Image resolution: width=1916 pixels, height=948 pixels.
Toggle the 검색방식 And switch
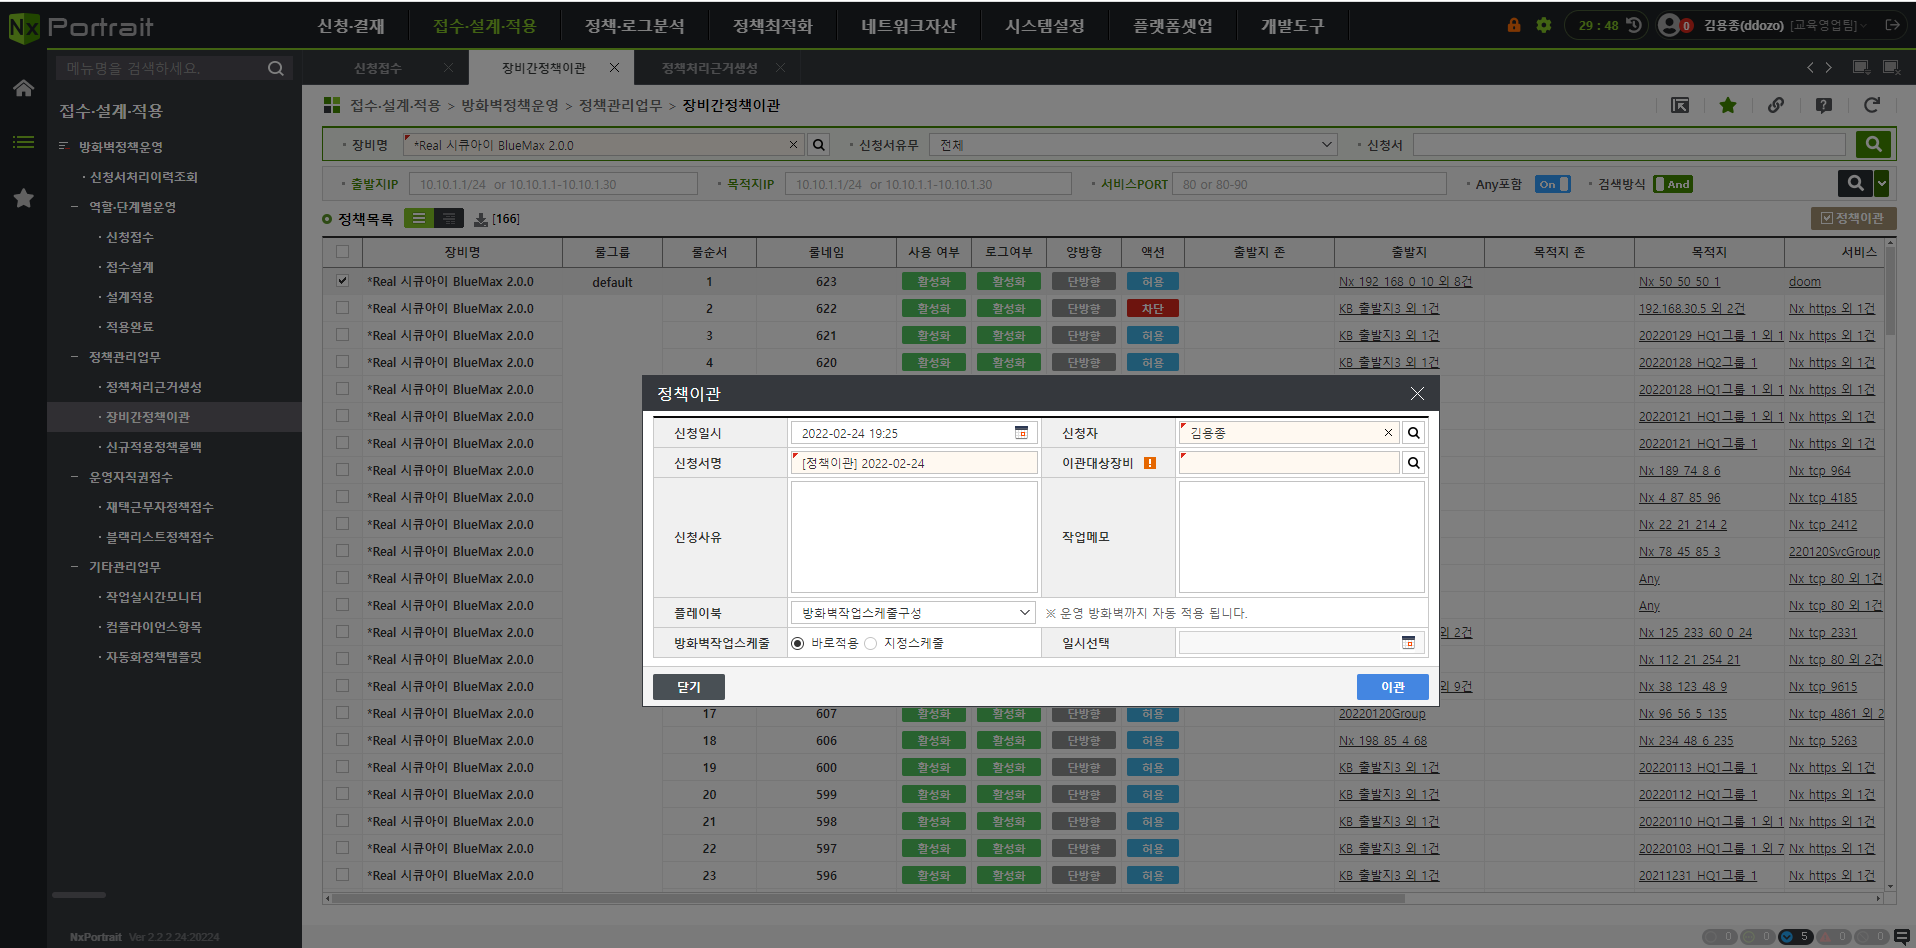[1673, 184]
